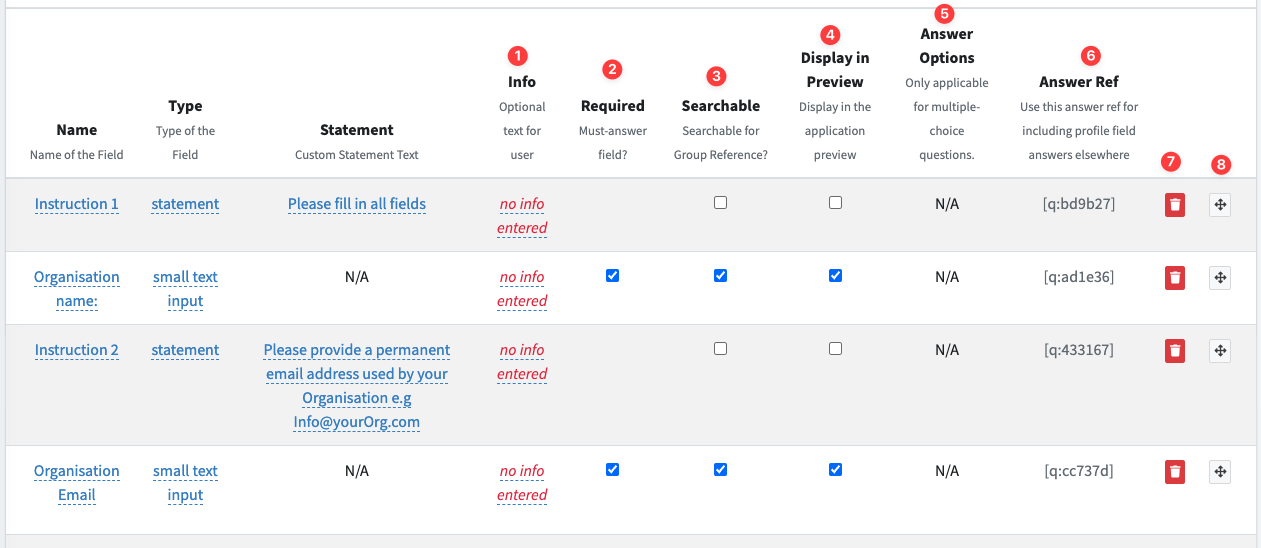Viewport: 1261px width, 548px height.
Task: Edit the Instruction 1 field name
Action: coord(77,204)
